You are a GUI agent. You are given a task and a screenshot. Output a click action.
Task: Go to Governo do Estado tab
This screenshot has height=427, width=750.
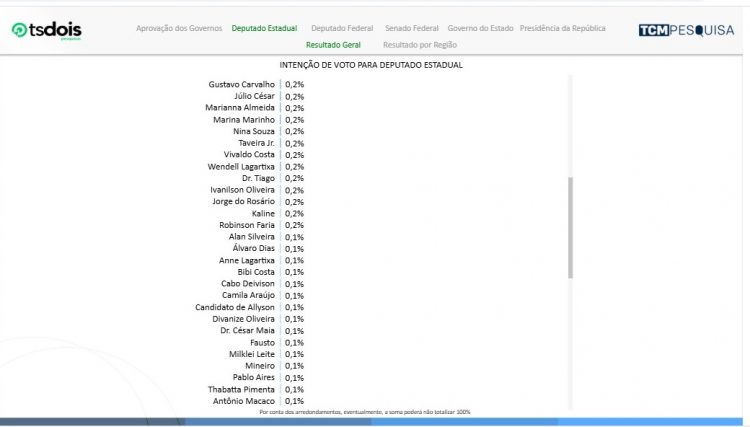481,28
